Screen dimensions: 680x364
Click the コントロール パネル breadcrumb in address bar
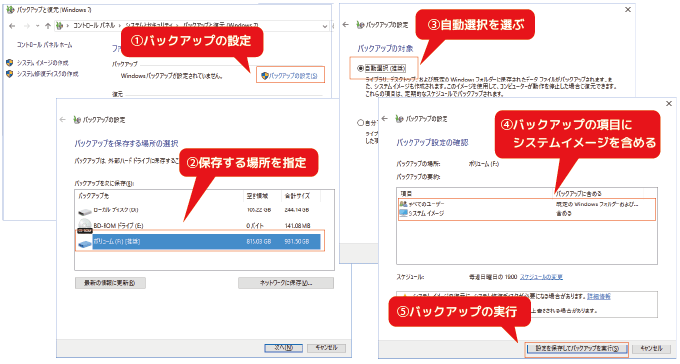[x=94, y=26]
